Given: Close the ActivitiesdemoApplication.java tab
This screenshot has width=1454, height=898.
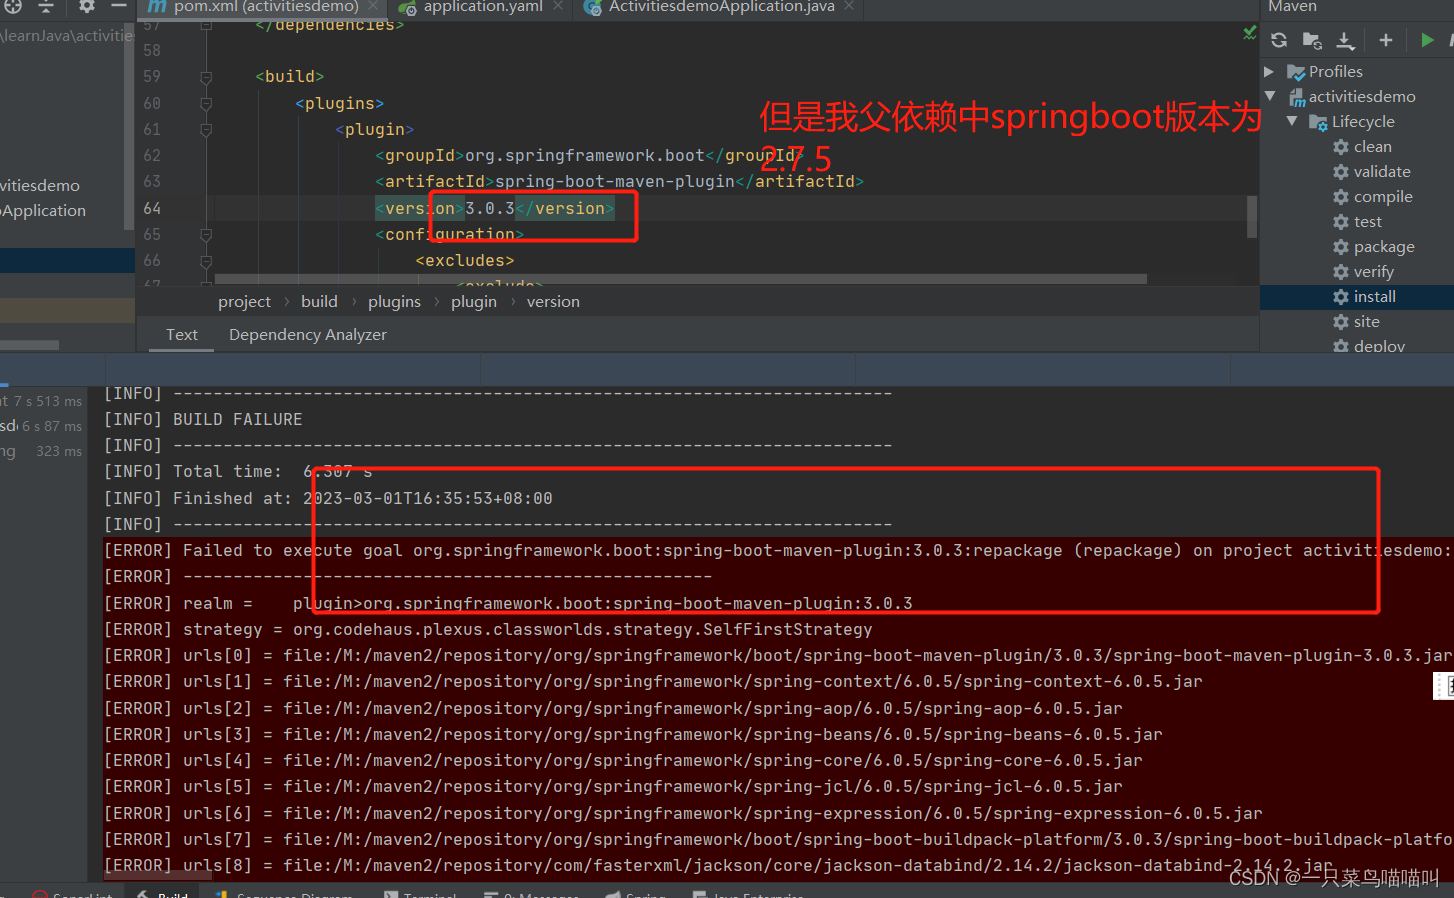Looking at the screenshot, I should [849, 6].
